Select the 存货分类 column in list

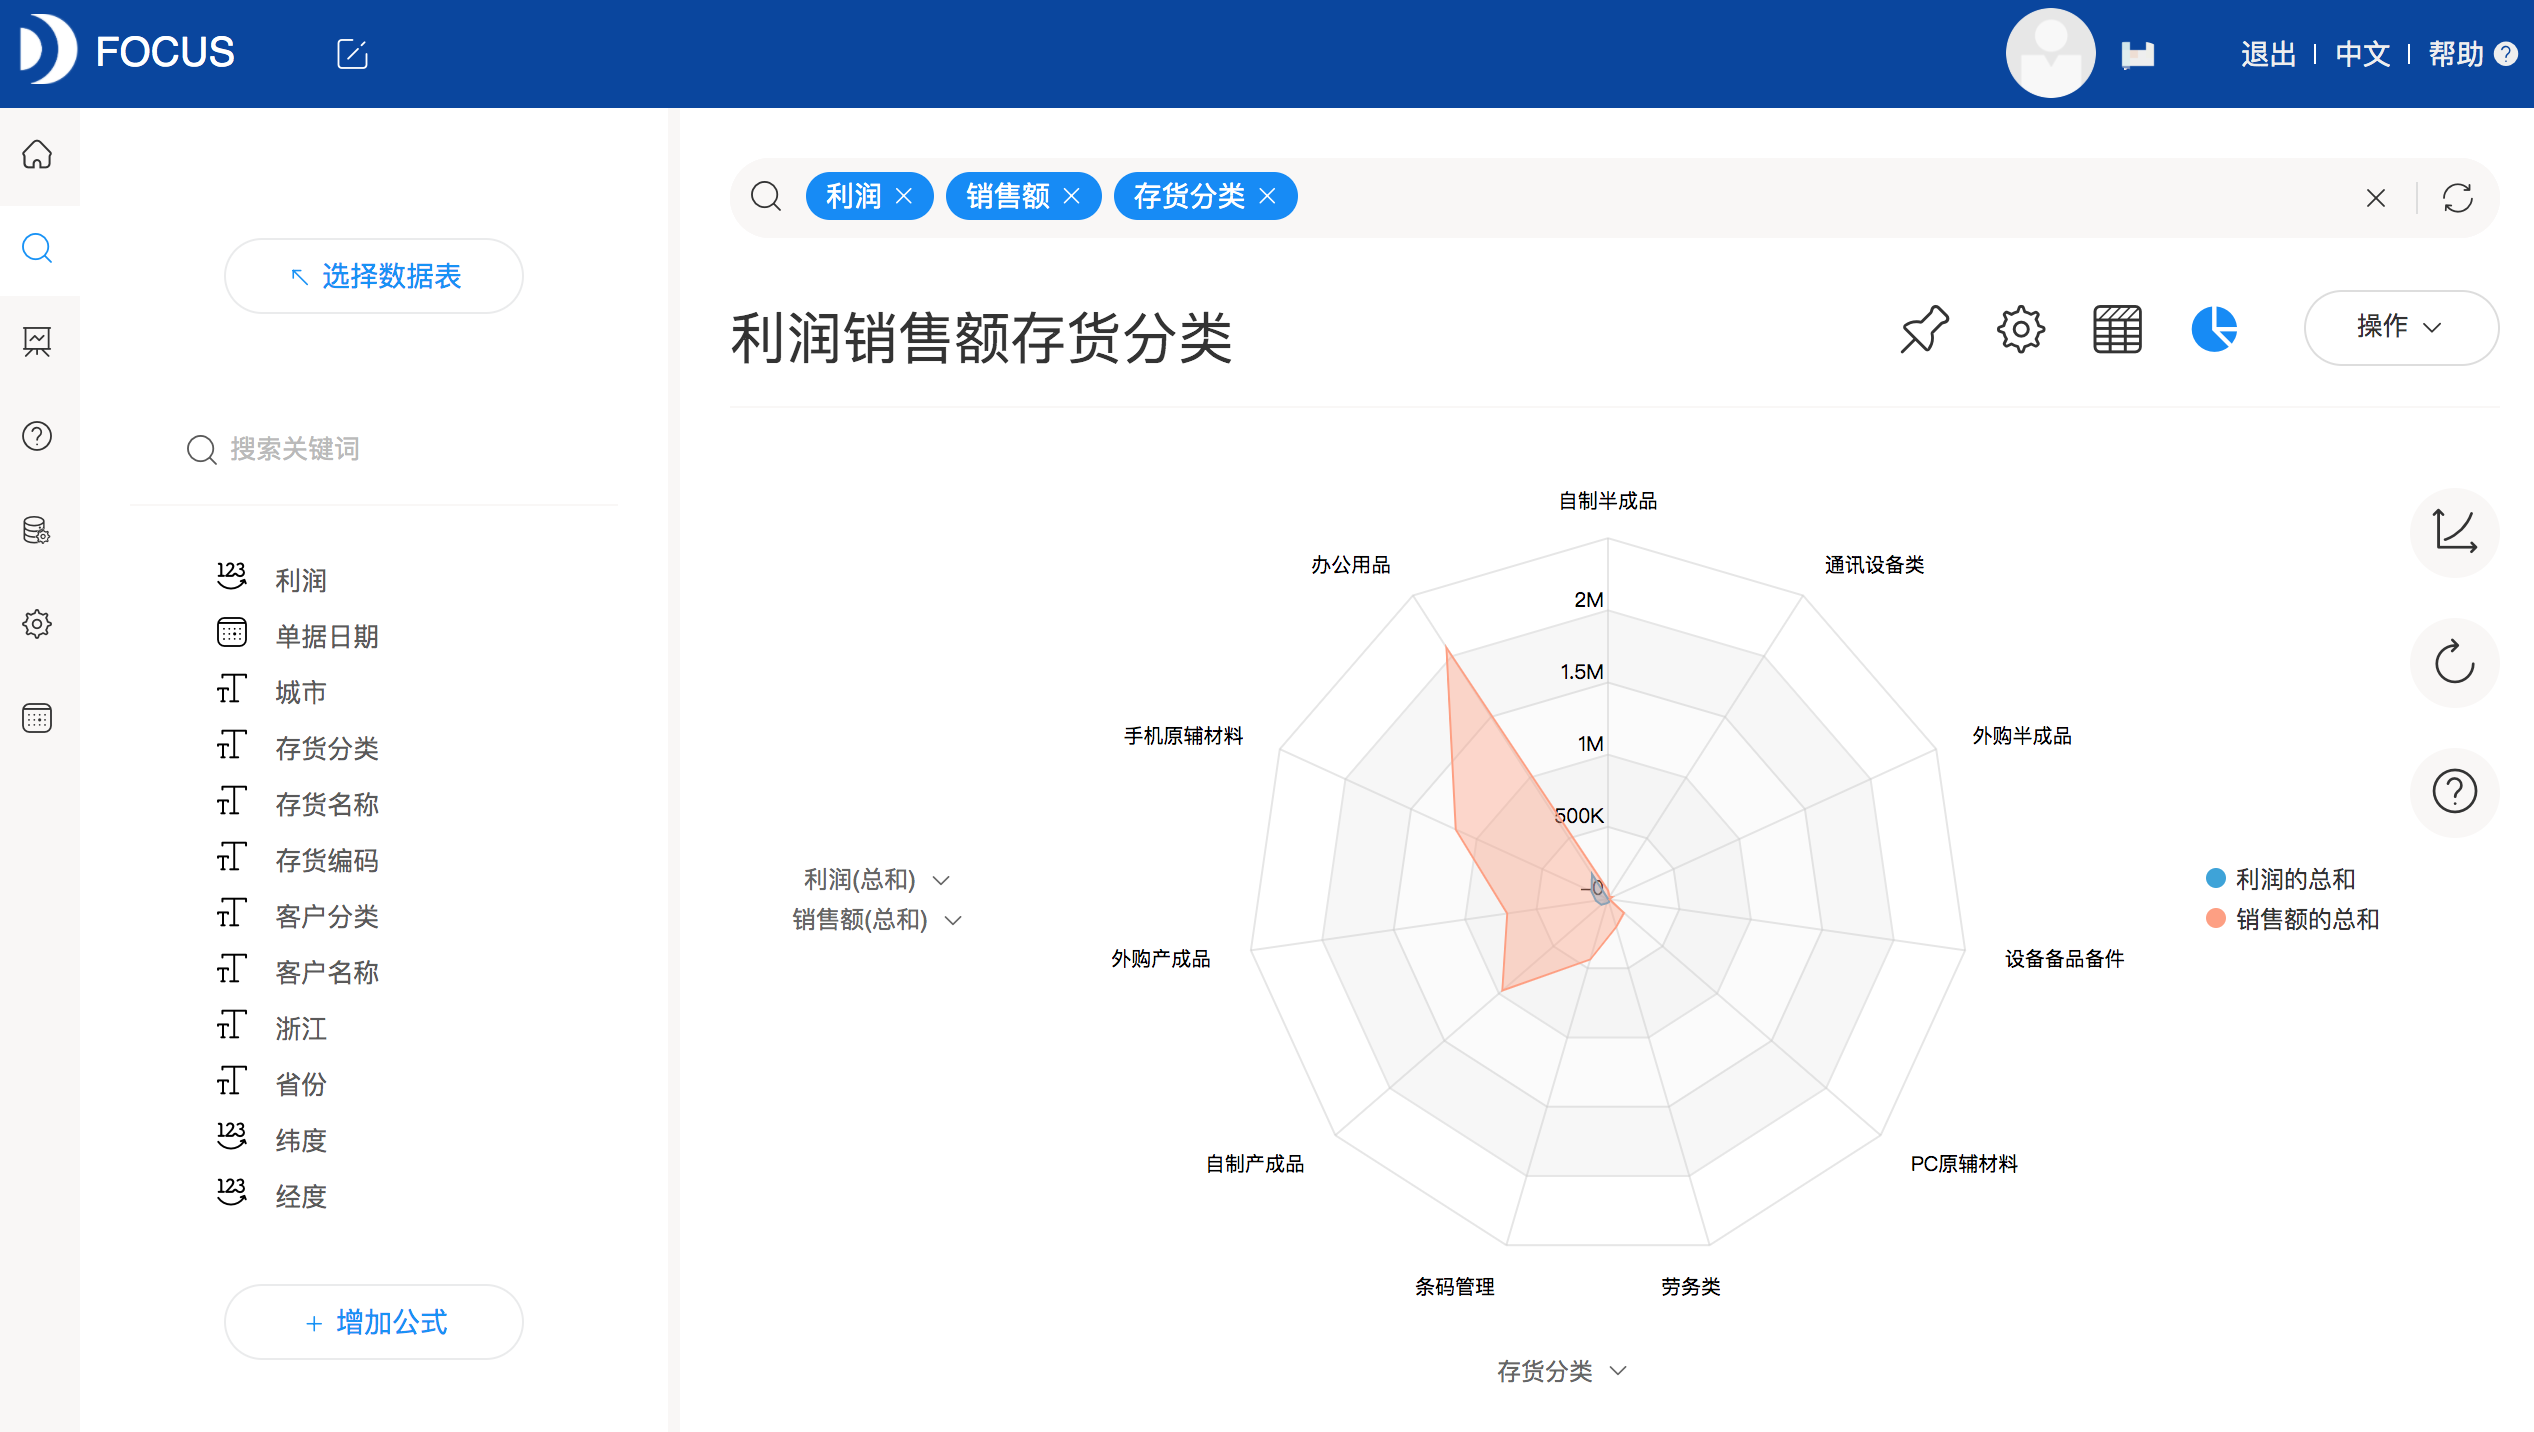[327, 748]
